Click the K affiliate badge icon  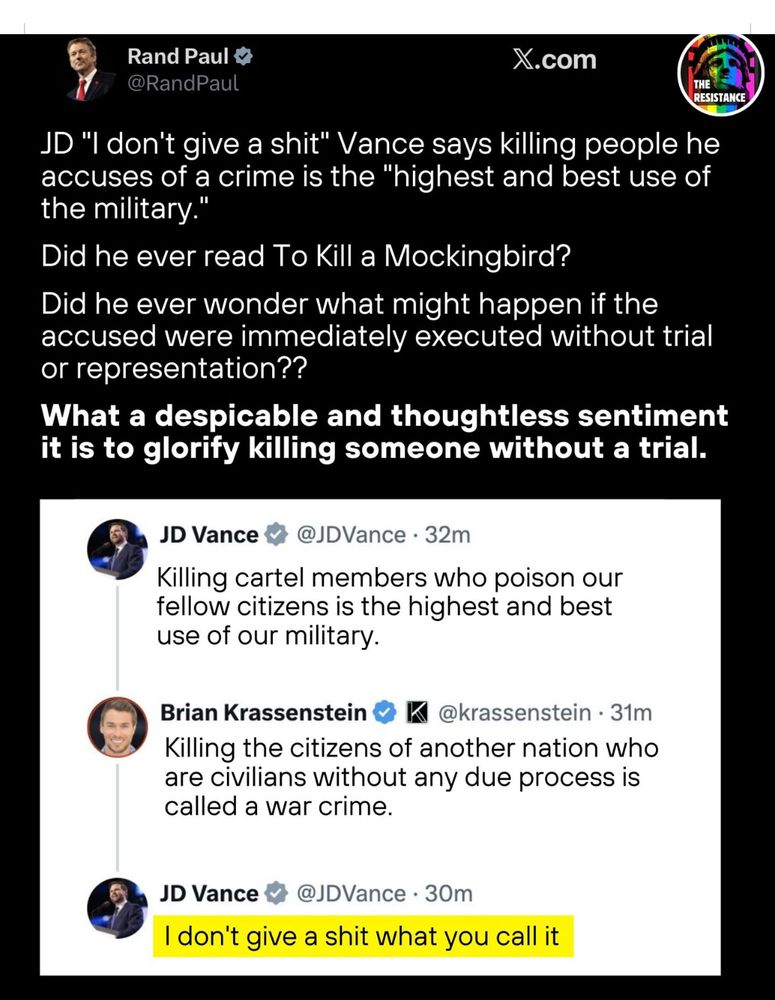tap(418, 712)
